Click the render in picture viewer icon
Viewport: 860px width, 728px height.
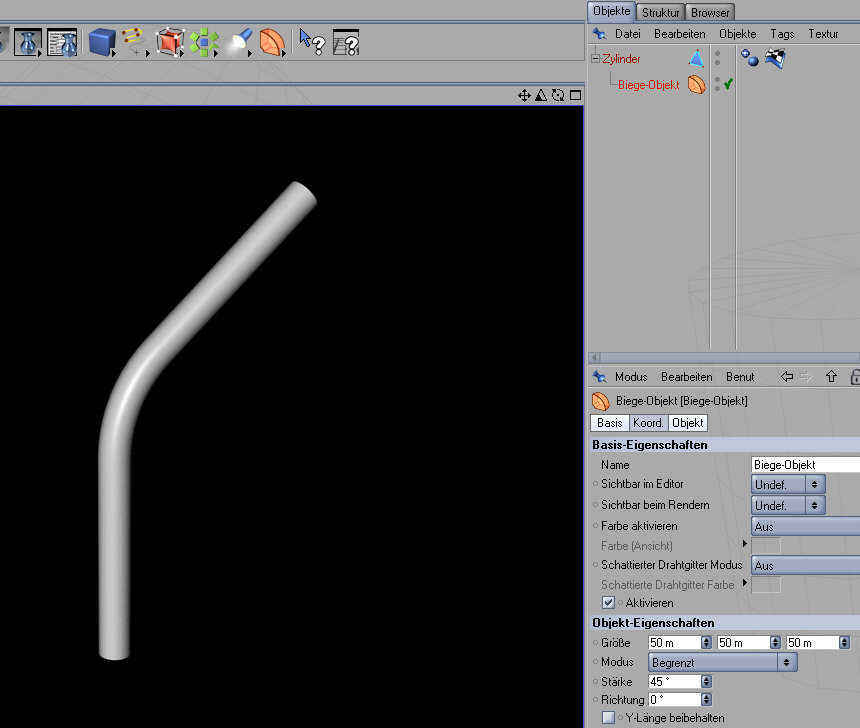click(27, 43)
